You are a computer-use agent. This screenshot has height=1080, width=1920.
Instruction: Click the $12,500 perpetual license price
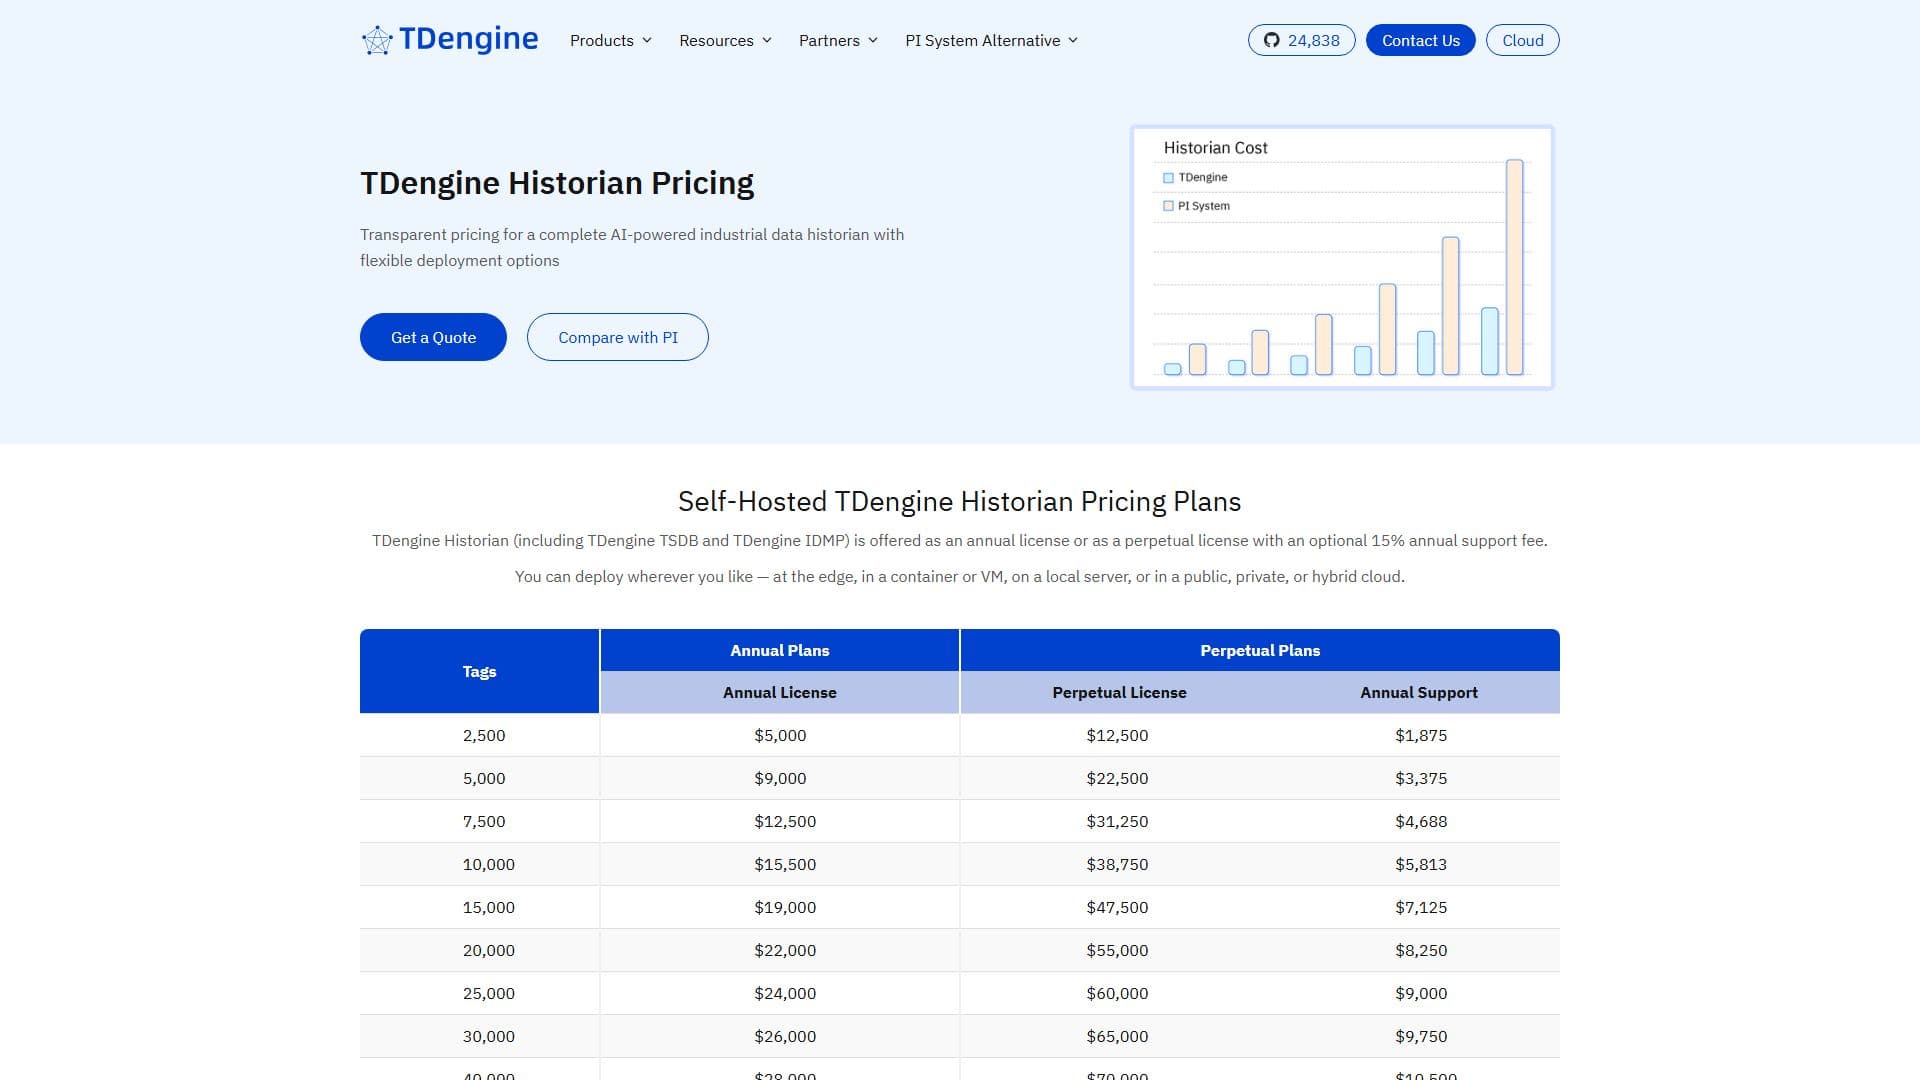coord(1117,735)
